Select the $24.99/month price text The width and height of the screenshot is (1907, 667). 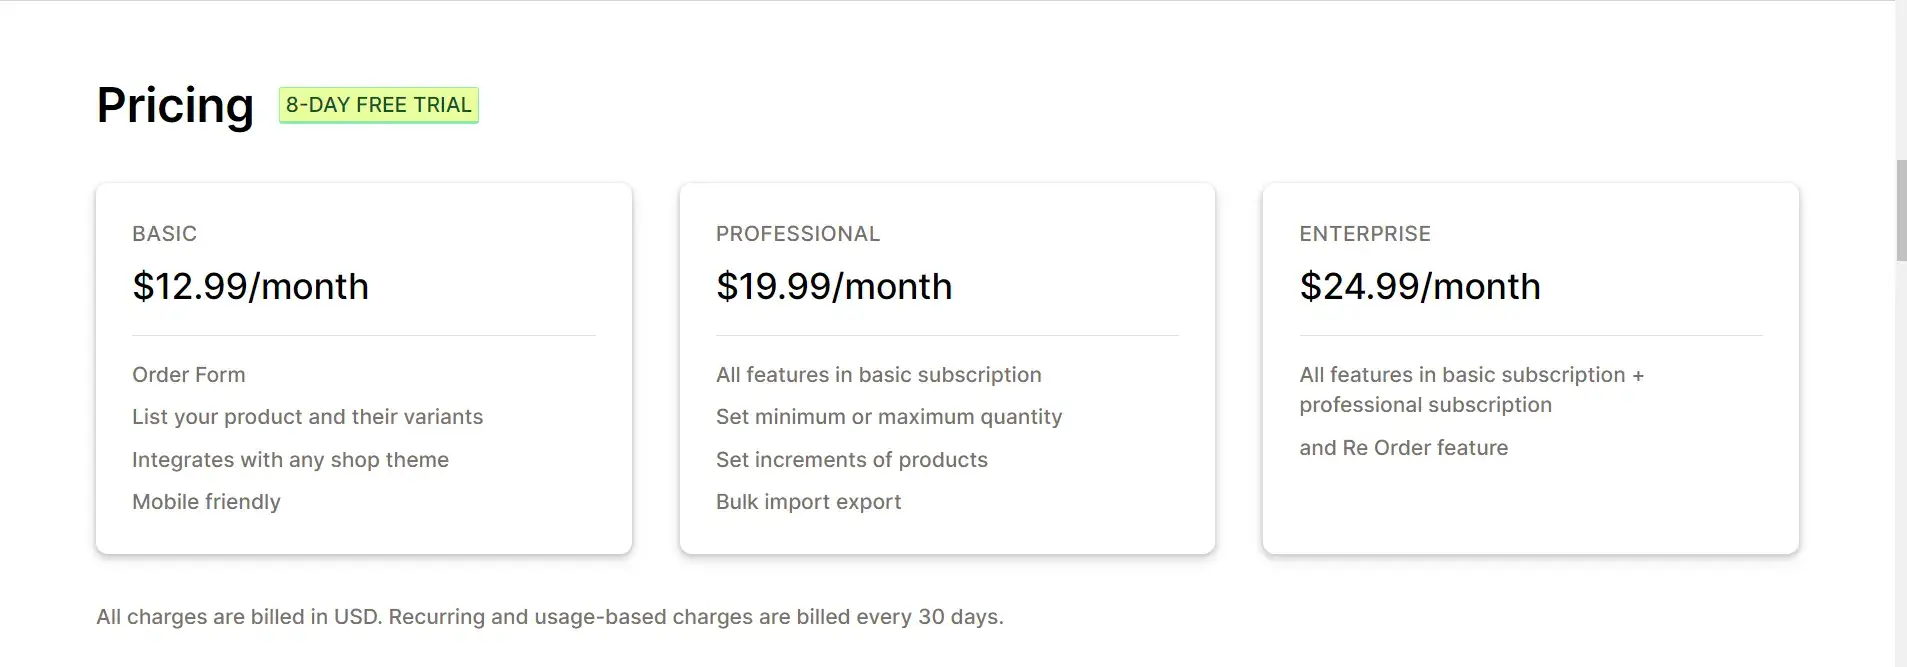[x=1419, y=287]
